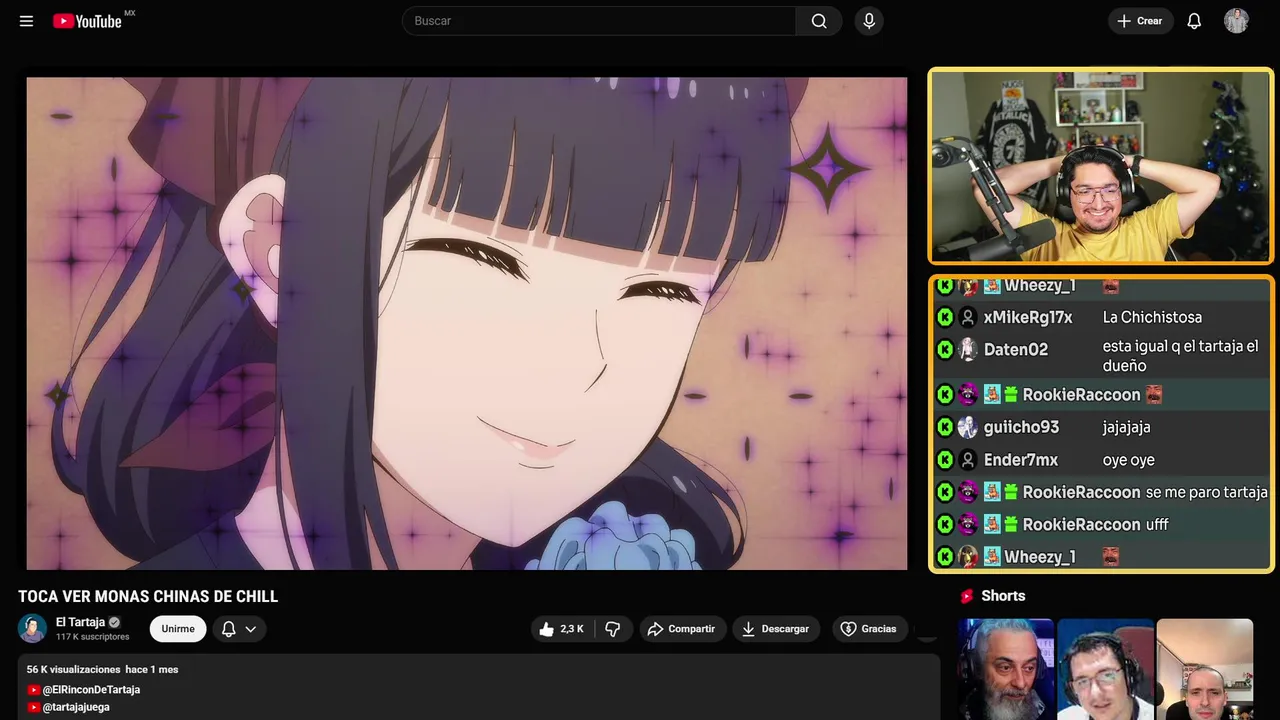Click the Kick icon beside guiicho93

pos(944,427)
